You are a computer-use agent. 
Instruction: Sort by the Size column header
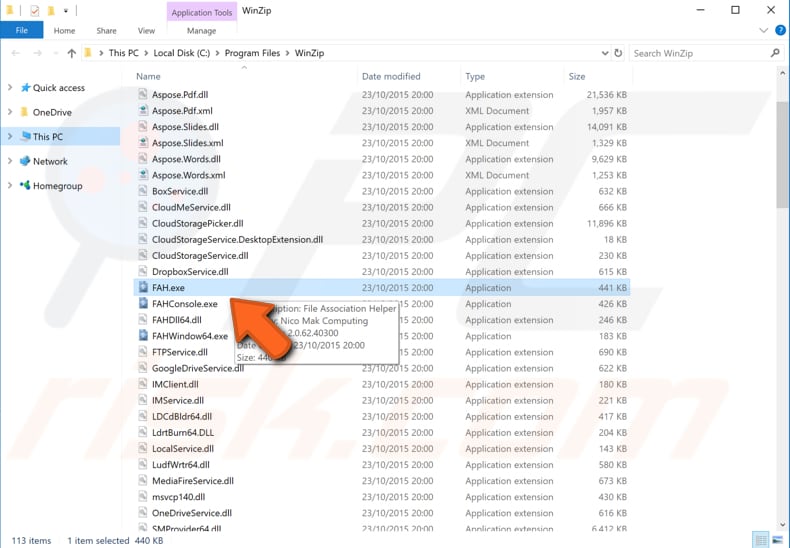coord(577,77)
